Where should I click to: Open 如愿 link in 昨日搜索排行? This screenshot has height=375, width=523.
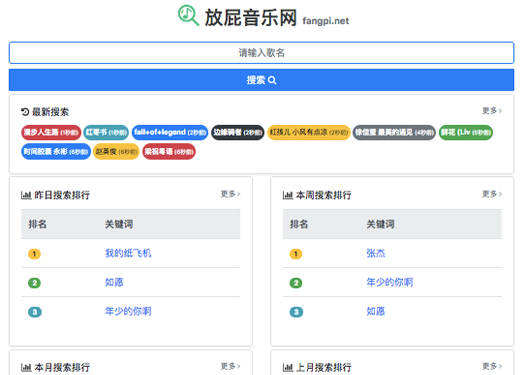[114, 282]
